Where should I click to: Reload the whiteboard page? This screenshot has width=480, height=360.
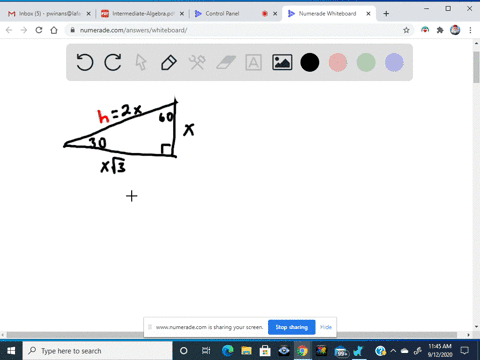point(39,30)
